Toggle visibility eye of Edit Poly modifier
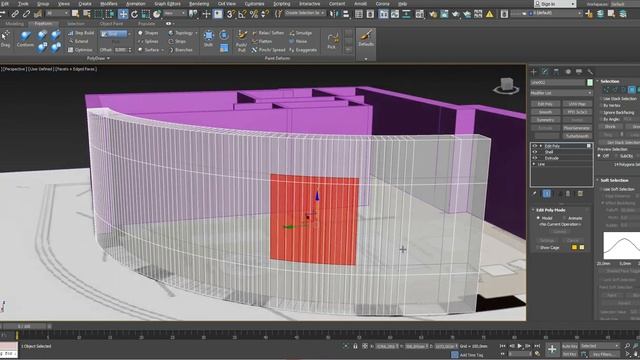Image resolution: width=640 pixels, height=360 pixels. coord(535,146)
